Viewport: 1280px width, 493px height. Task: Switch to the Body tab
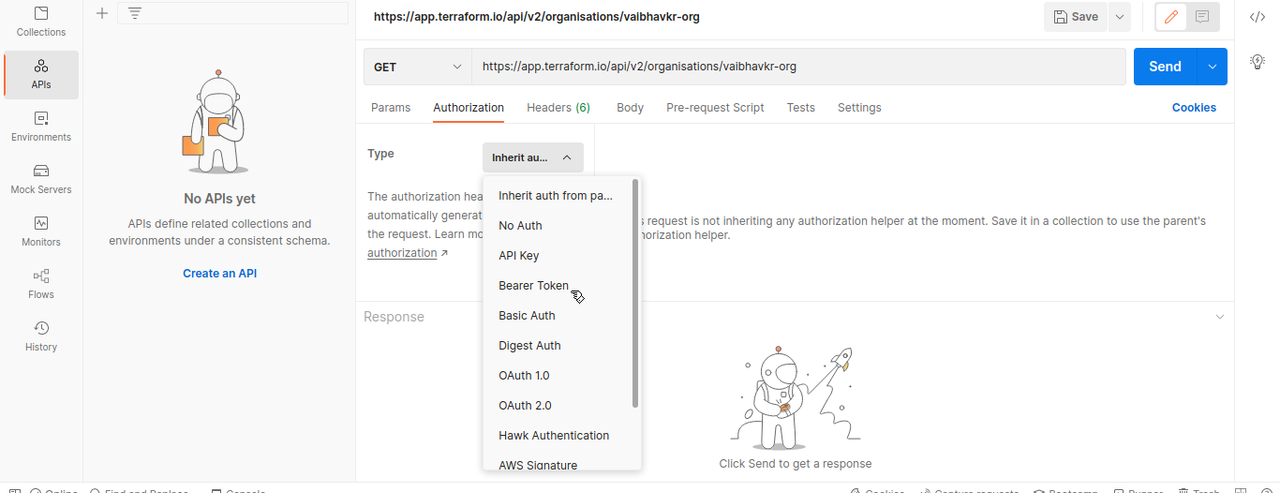point(630,108)
